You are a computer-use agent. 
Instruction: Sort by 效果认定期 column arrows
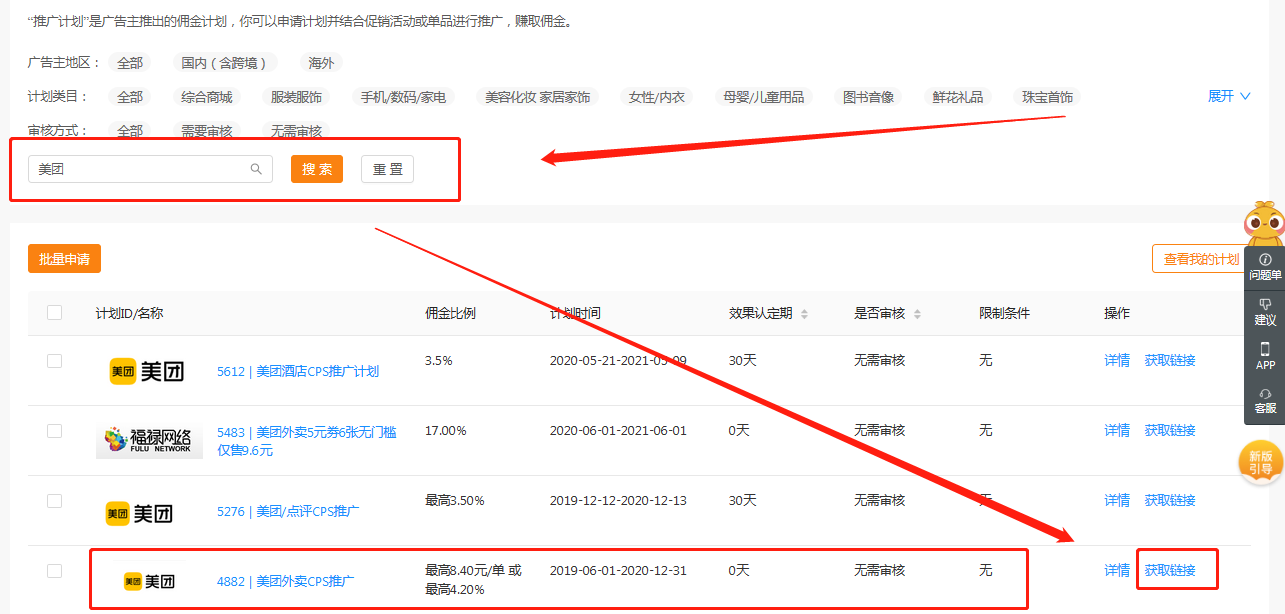pos(805,314)
